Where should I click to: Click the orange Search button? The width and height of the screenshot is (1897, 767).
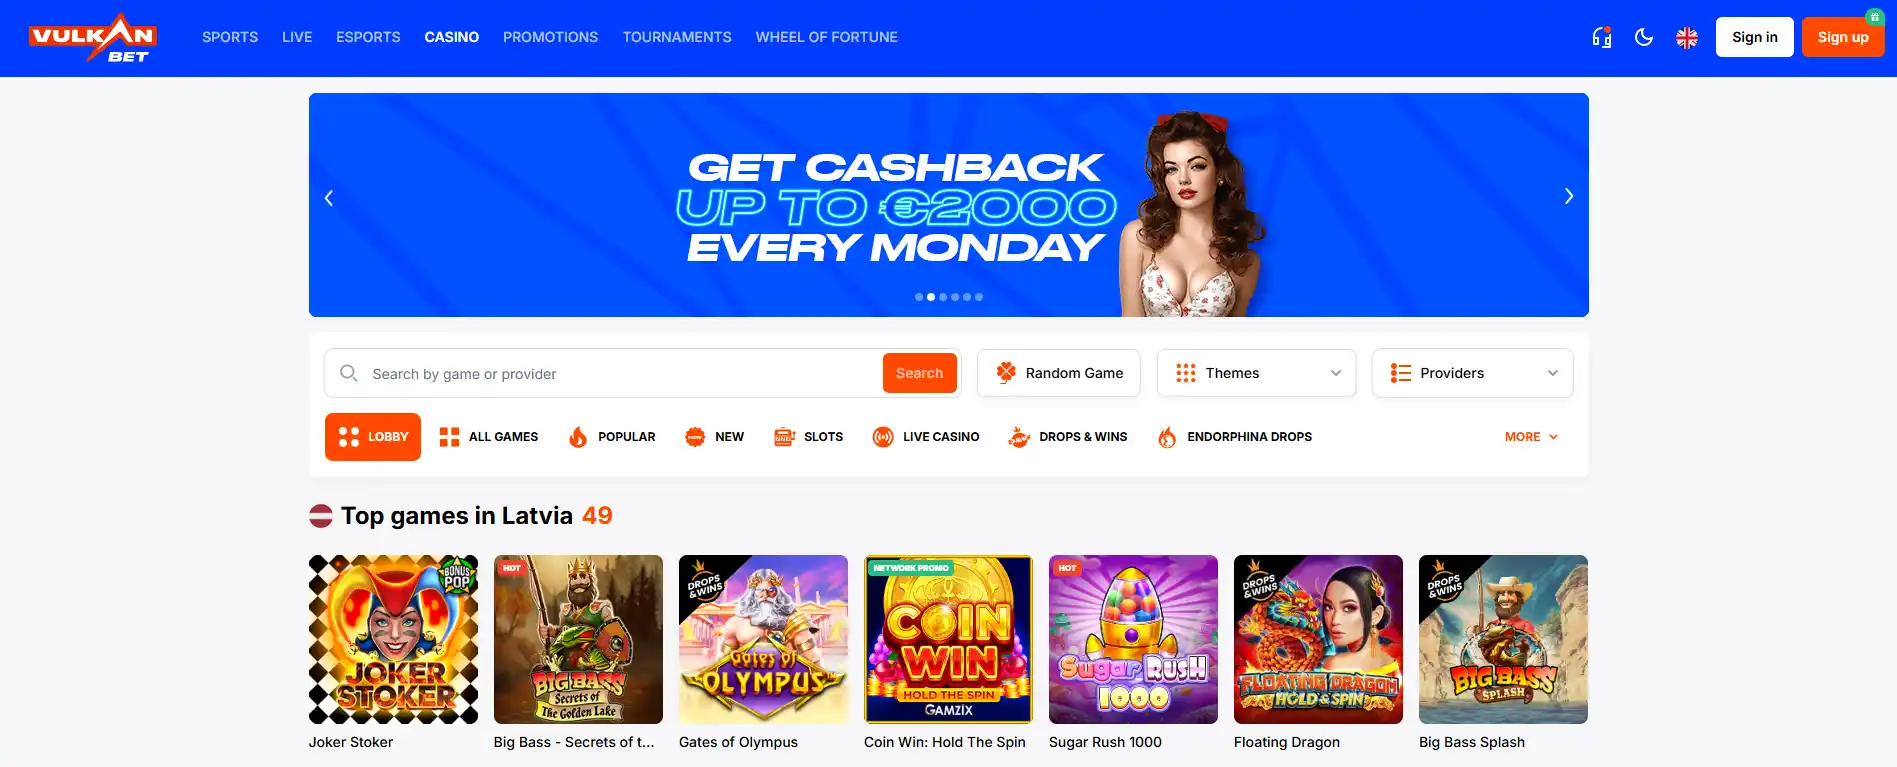(x=919, y=373)
